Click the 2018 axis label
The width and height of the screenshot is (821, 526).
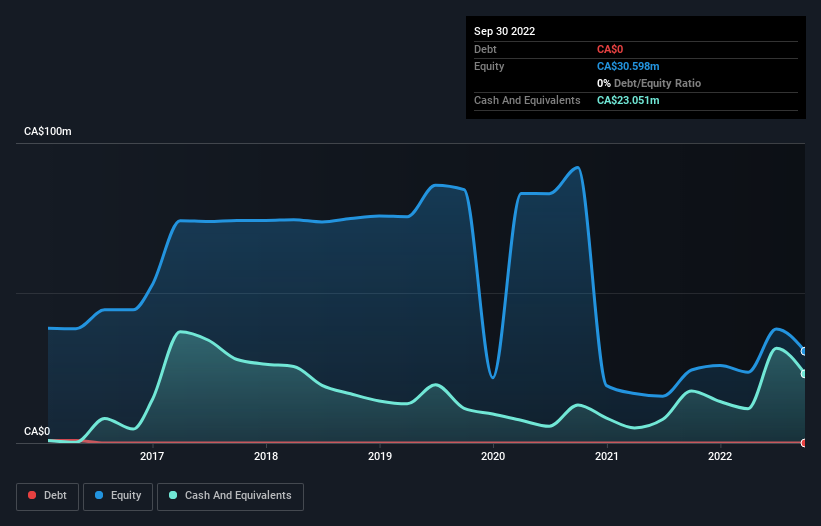point(266,456)
